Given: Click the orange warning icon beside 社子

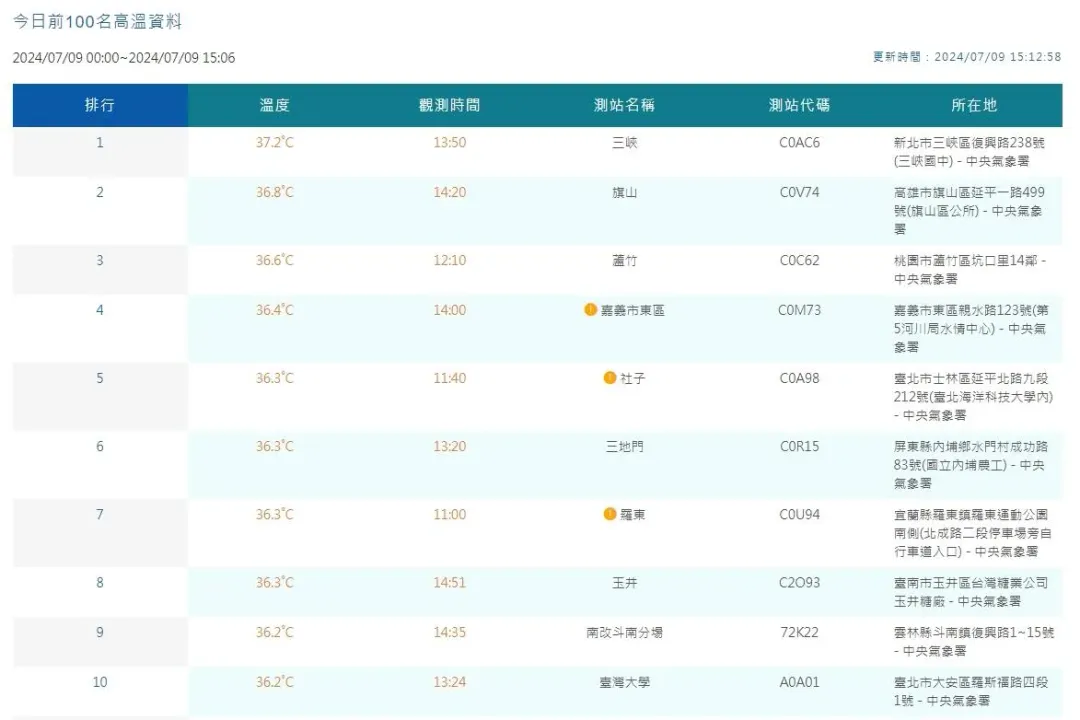Looking at the screenshot, I should (610, 378).
